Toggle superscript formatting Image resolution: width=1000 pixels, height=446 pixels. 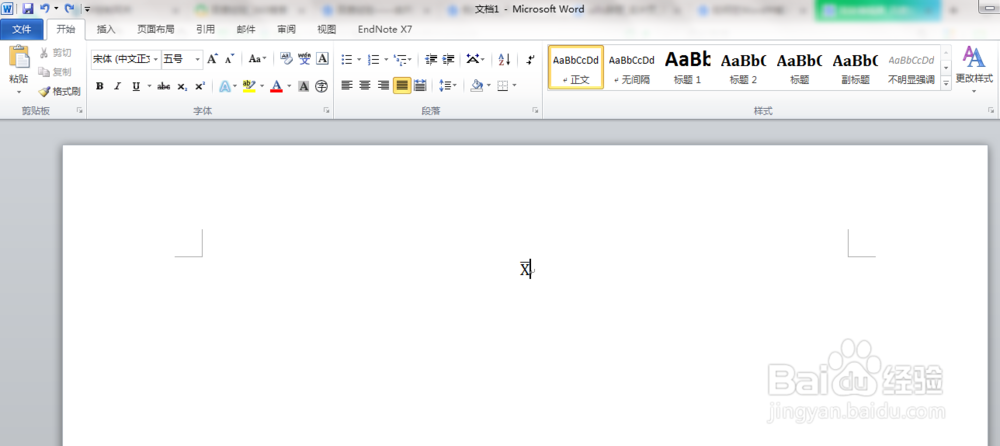(200, 86)
